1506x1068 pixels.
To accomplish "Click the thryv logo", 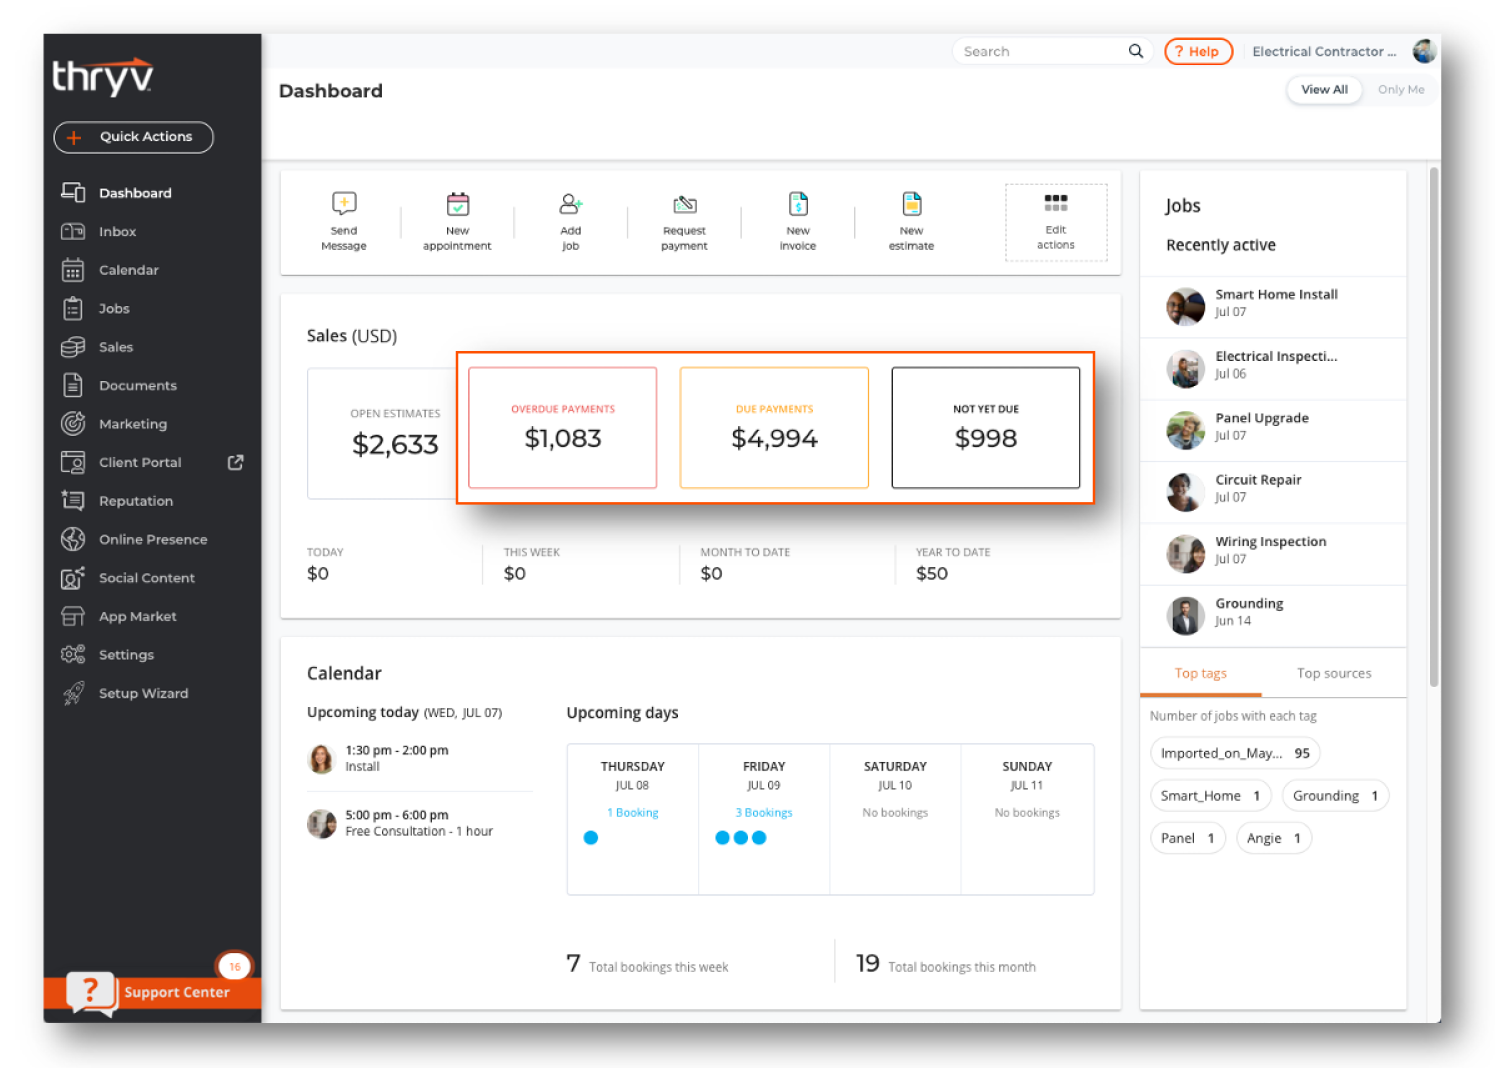I will click(103, 76).
